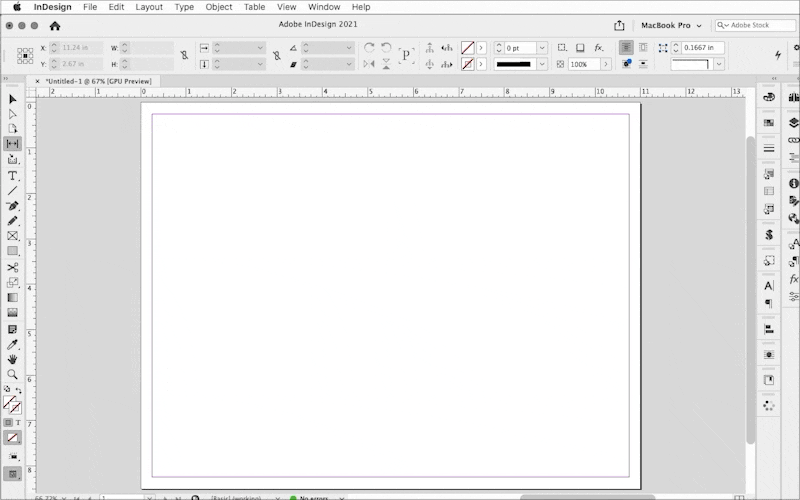Screen dimensions: 800x500
Task: Click the Adobe Stock search field
Action: tap(756, 25)
